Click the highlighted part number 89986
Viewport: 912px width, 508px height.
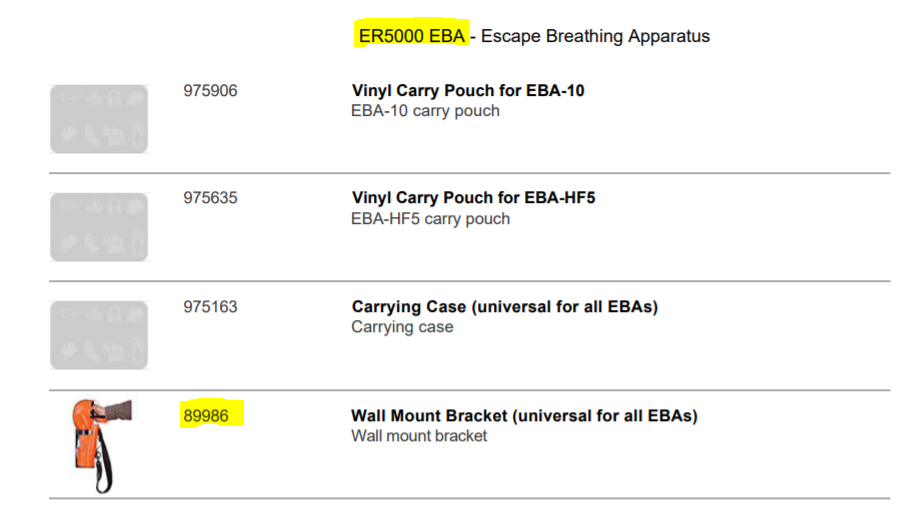pos(206,415)
